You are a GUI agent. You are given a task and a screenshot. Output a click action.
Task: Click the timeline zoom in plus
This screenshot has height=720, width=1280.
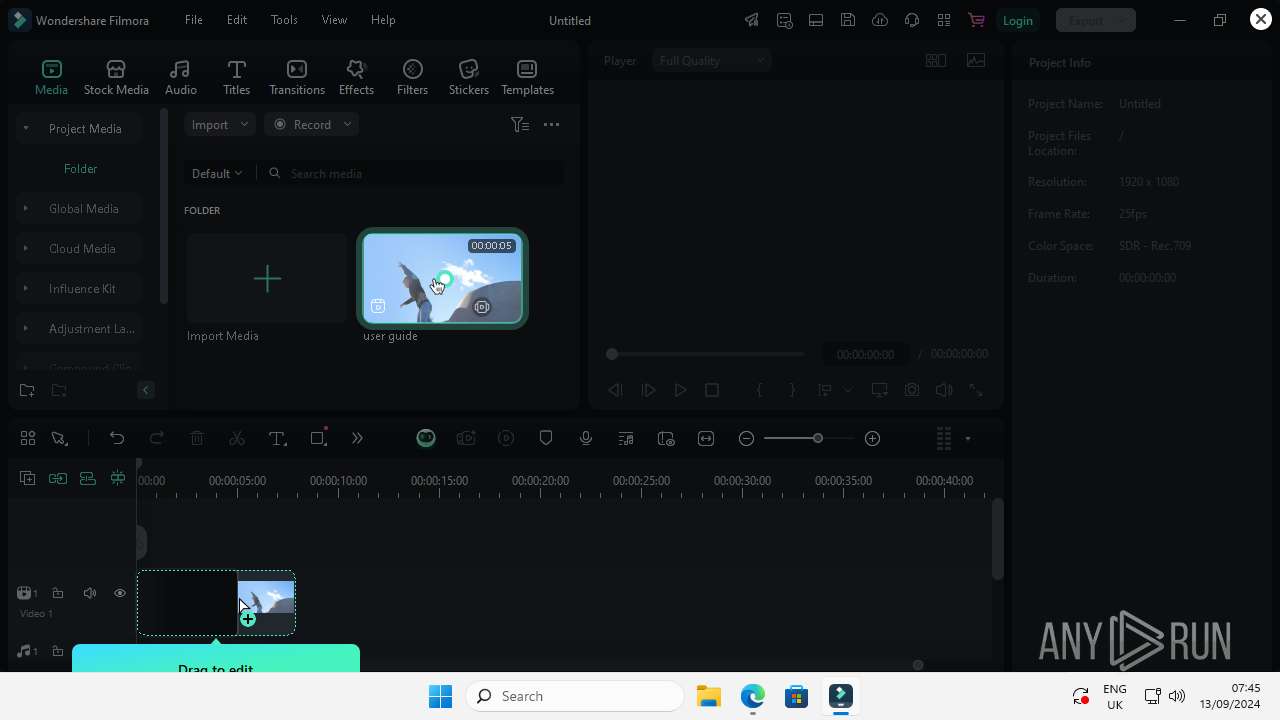[872, 438]
